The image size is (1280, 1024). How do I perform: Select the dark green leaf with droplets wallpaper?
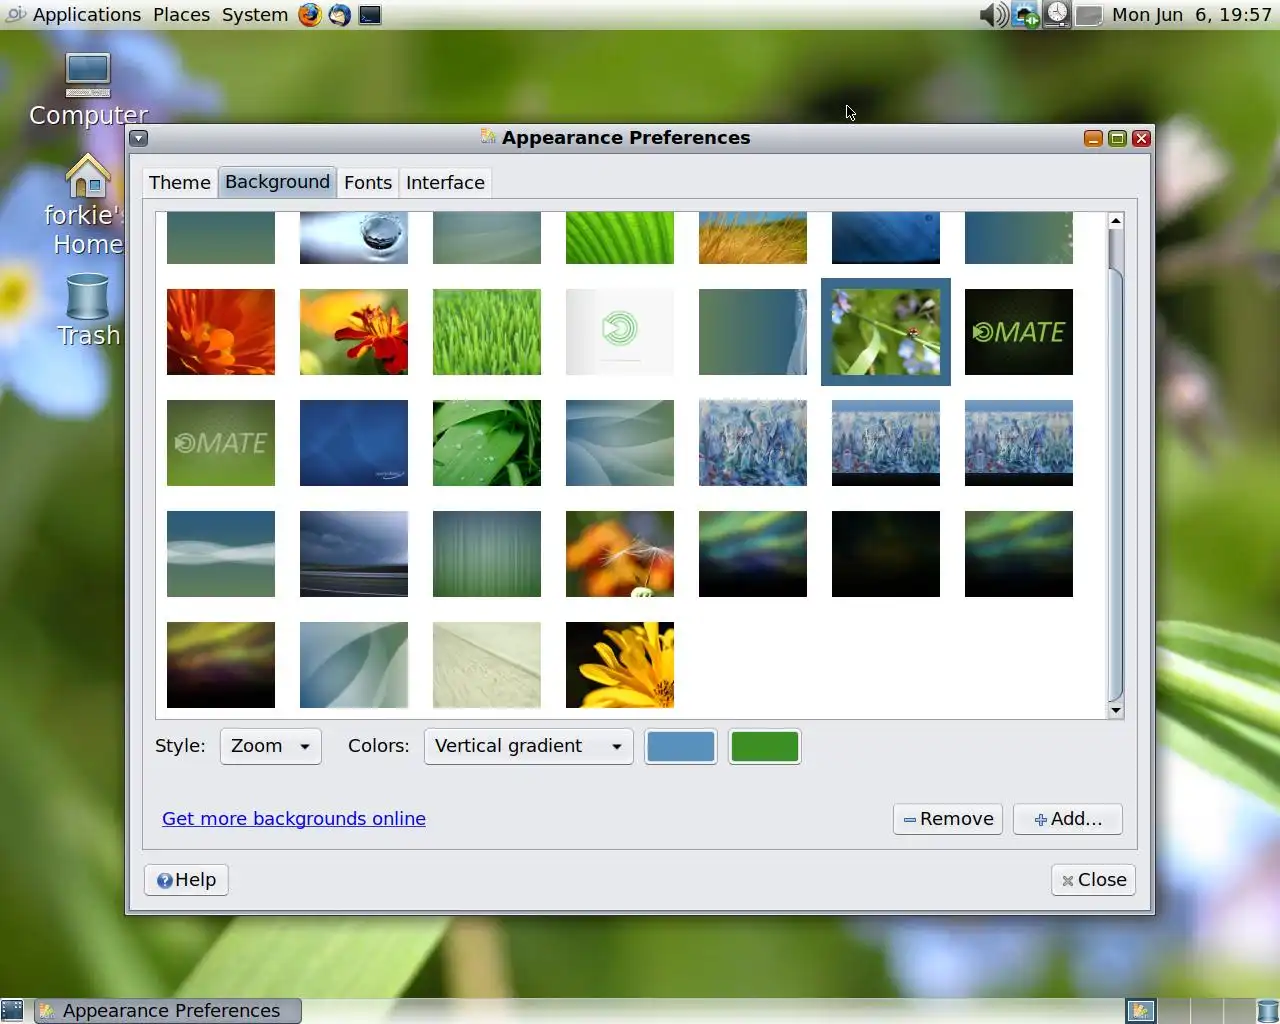[x=487, y=443]
